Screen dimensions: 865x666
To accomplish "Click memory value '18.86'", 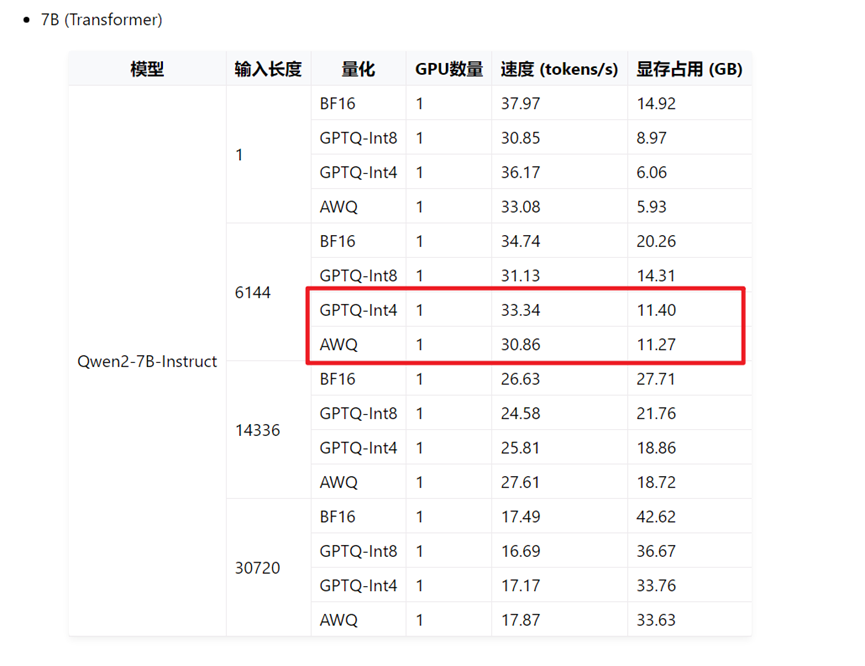I will tap(656, 447).
